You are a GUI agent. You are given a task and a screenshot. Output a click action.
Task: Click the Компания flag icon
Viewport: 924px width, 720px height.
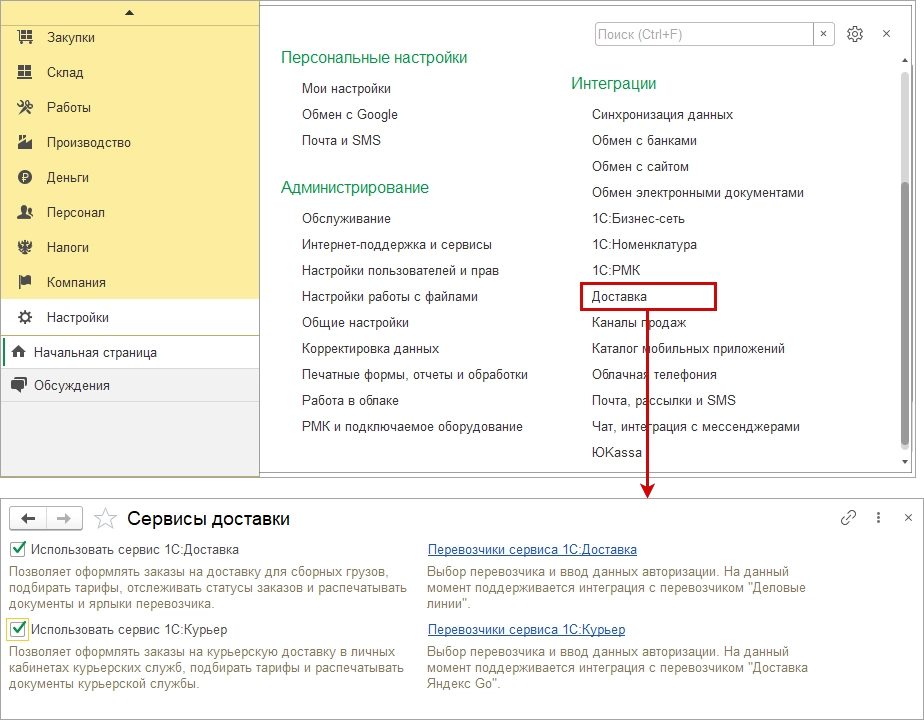pyautogui.click(x=25, y=282)
